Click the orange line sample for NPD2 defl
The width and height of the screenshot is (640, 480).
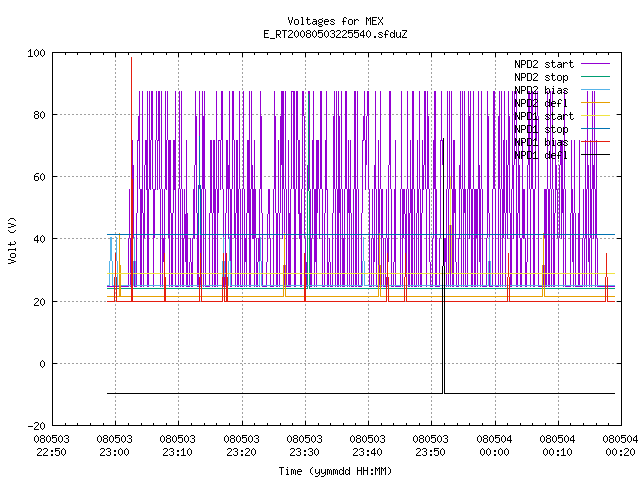coord(596,102)
